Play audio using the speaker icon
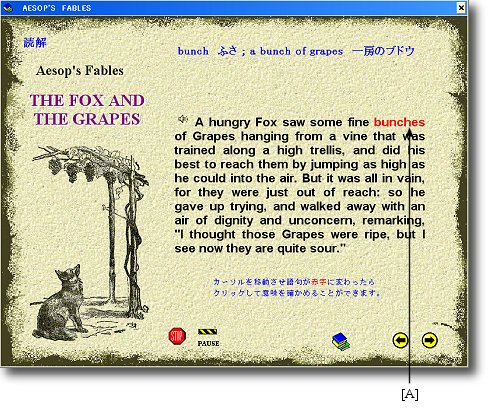The image size is (500, 420). tap(183, 119)
